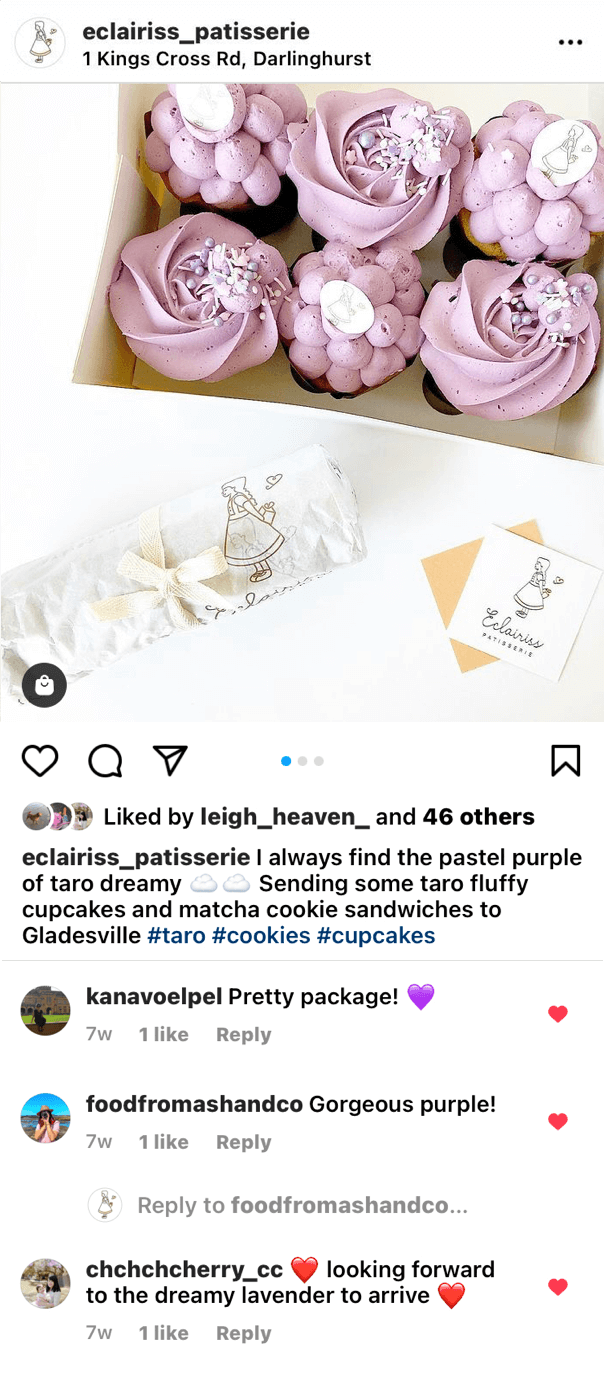Reply to kanavoelpel's comment
The width and height of the screenshot is (604, 1376).
point(243,1035)
